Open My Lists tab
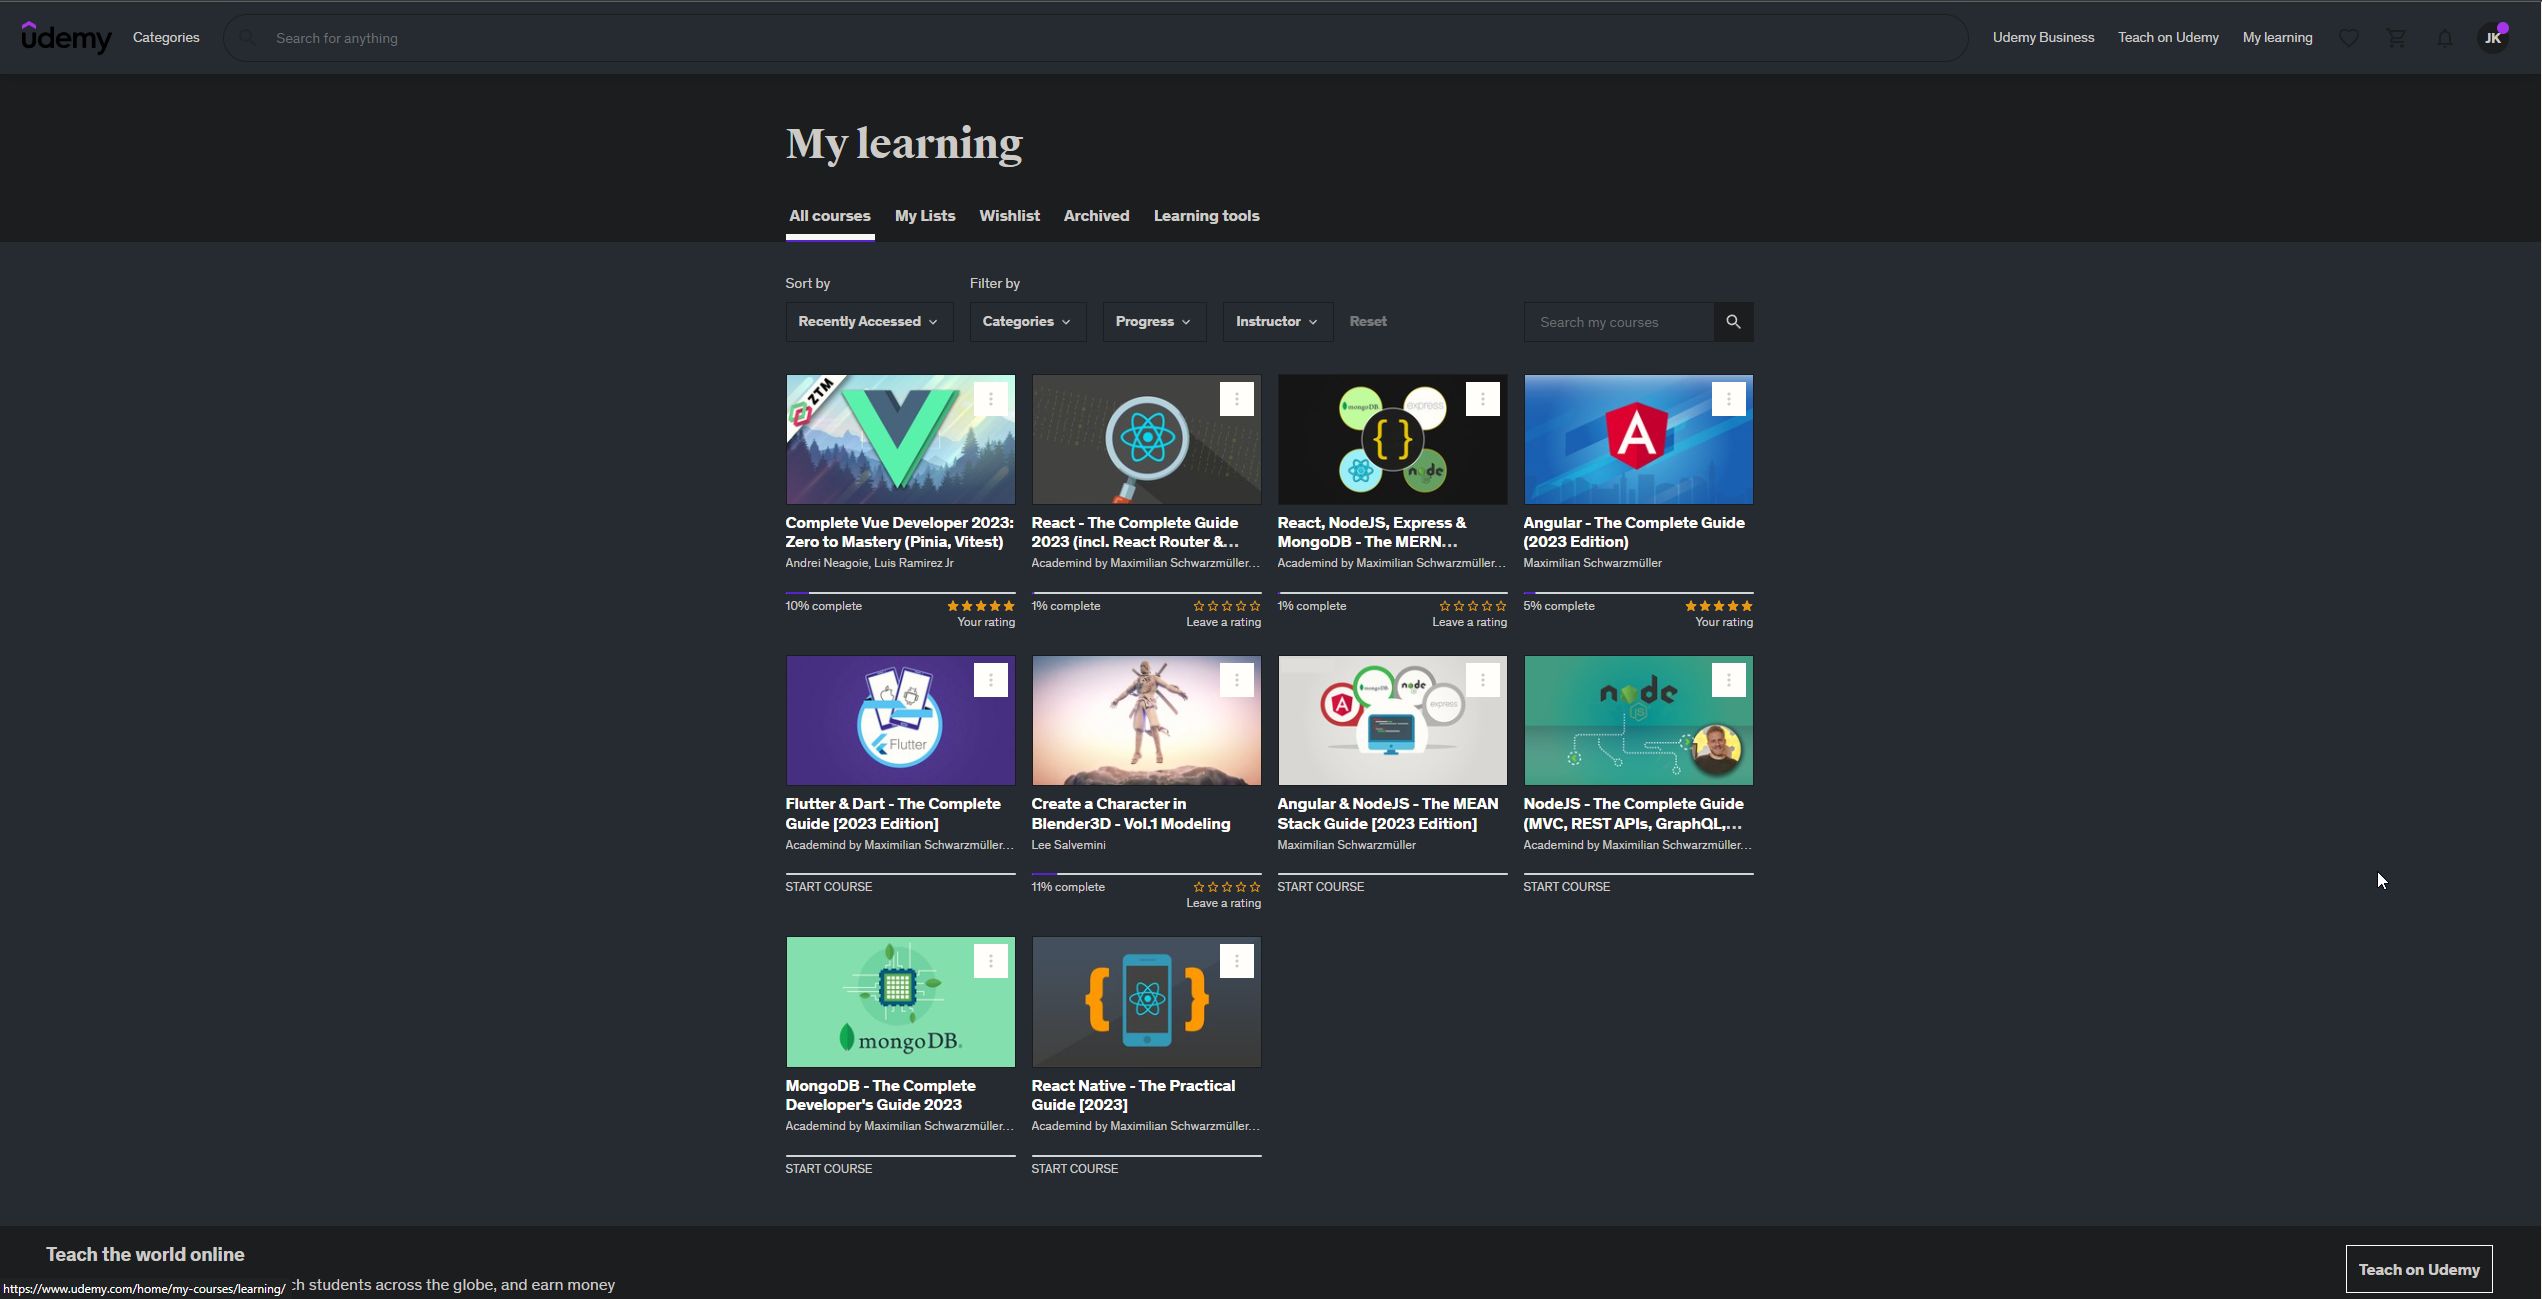Viewport: 2542px width, 1299px height. click(x=924, y=215)
